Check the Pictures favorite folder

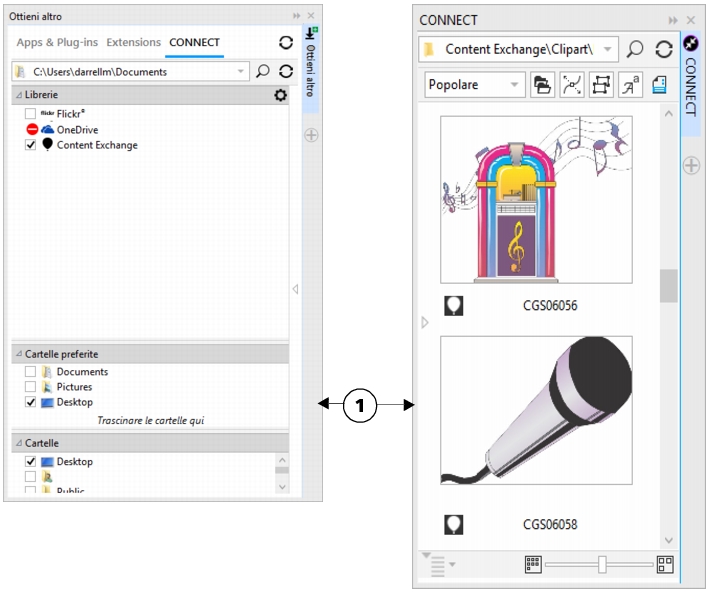pyautogui.click(x=31, y=387)
